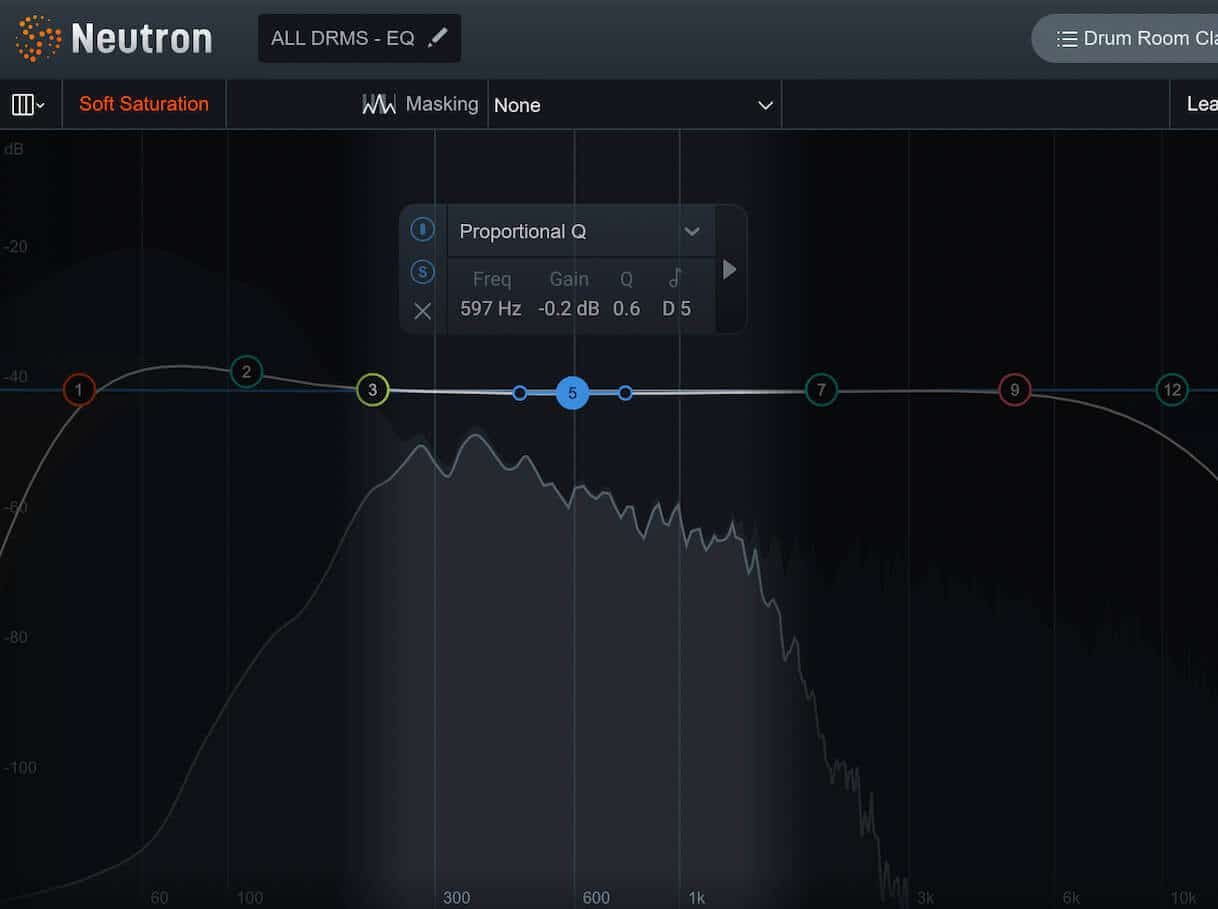
Task: Select EQ band node 12
Action: 1172,390
